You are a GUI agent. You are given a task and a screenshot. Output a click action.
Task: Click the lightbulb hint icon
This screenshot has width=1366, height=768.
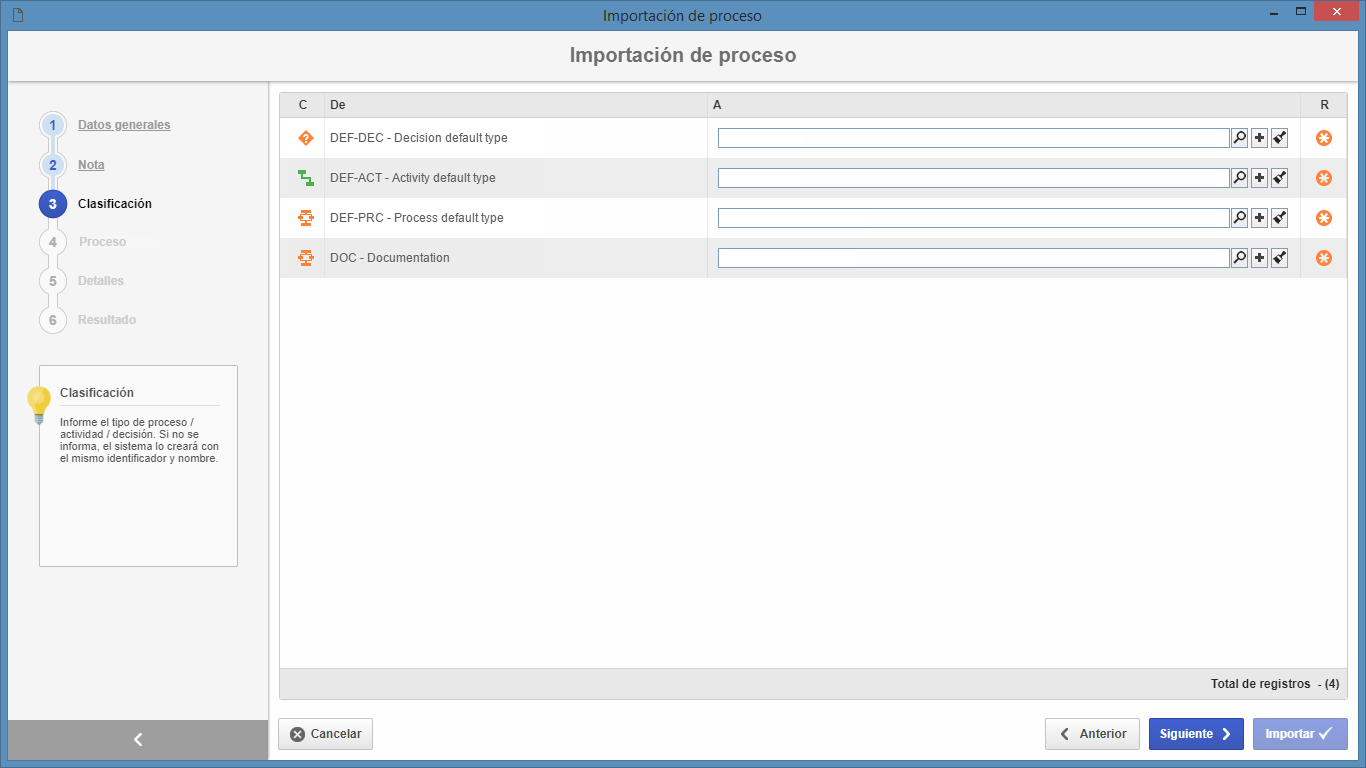click(39, 404)
